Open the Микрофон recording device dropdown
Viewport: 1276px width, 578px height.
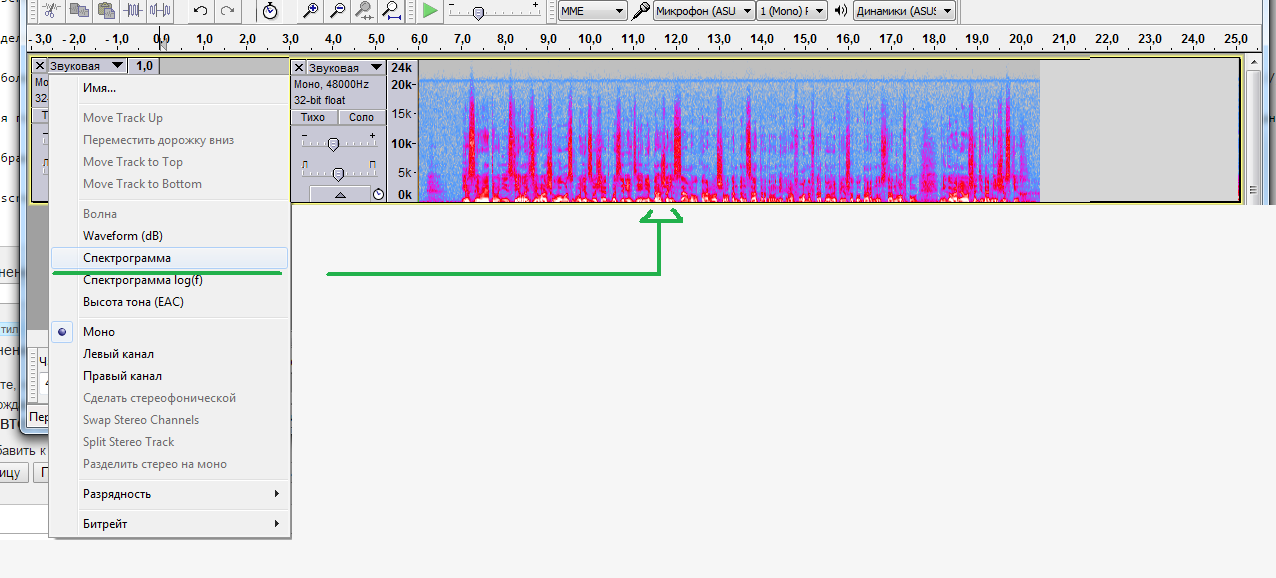[x=704, y=11]
